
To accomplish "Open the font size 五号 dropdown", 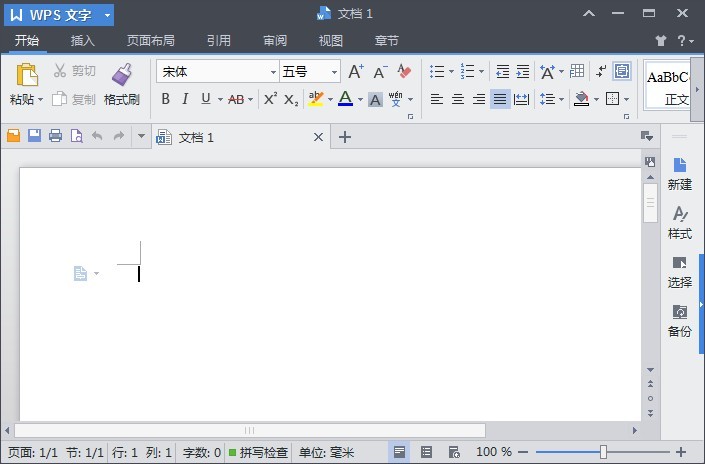I will click(334, 72).
